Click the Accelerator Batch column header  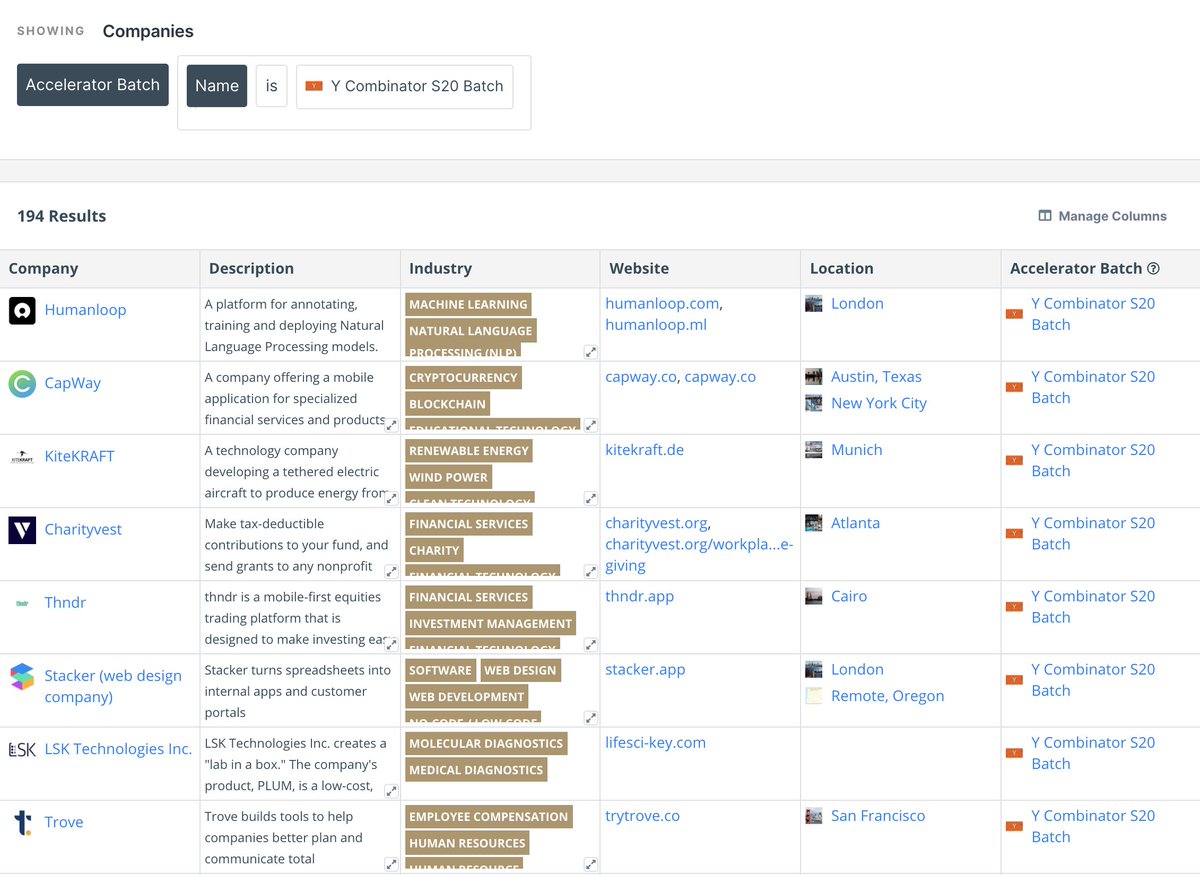(1100, 268)
